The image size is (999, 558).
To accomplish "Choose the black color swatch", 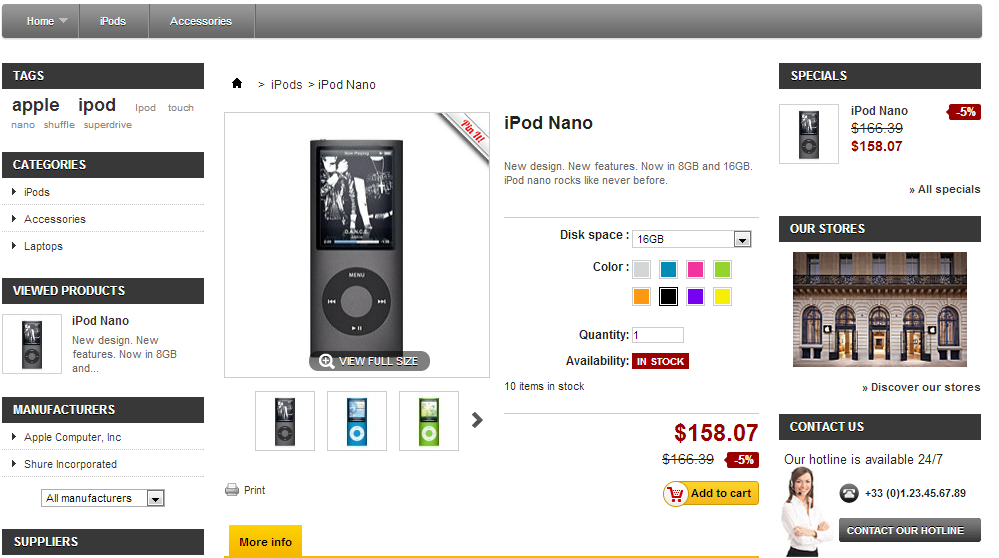I will pyautogui.click(x=668, y=296).
